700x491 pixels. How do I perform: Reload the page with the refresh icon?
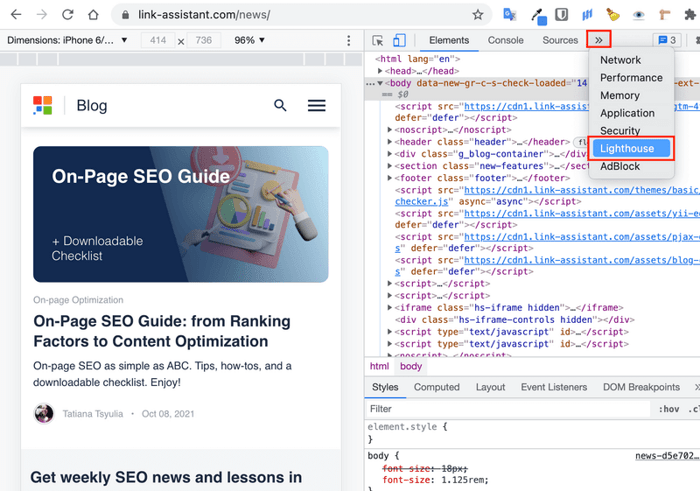click(67, 15)
